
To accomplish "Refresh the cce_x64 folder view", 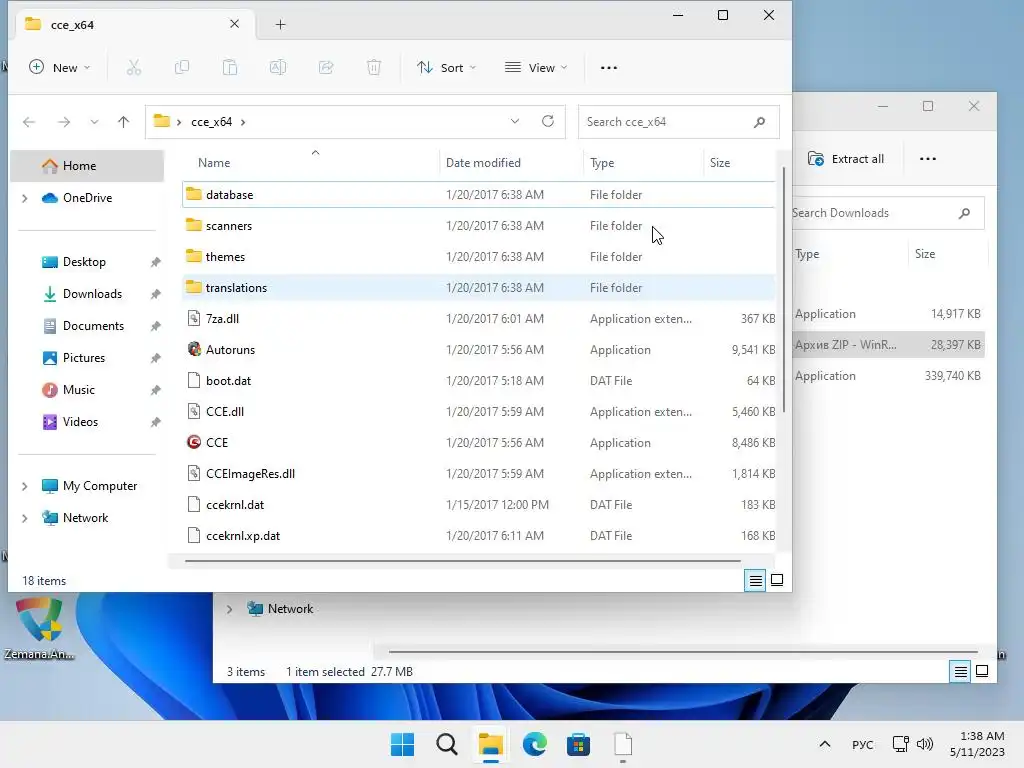I will (548, 121).
